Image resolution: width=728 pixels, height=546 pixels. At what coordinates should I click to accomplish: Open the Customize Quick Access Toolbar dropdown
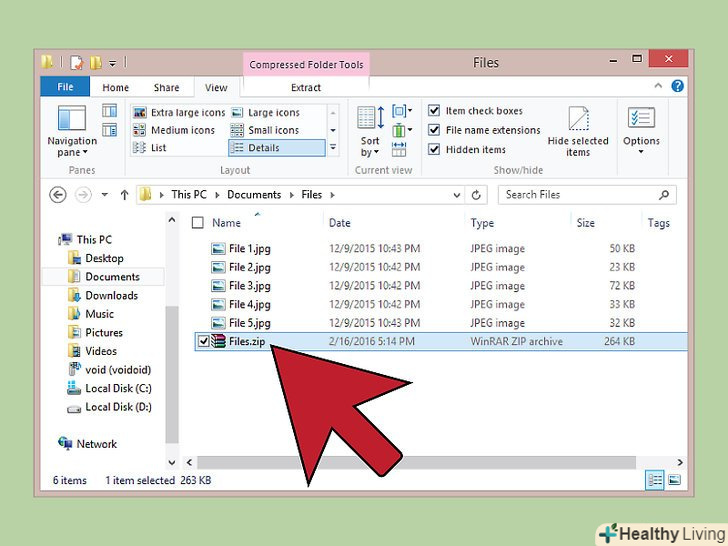coord(112,63)
